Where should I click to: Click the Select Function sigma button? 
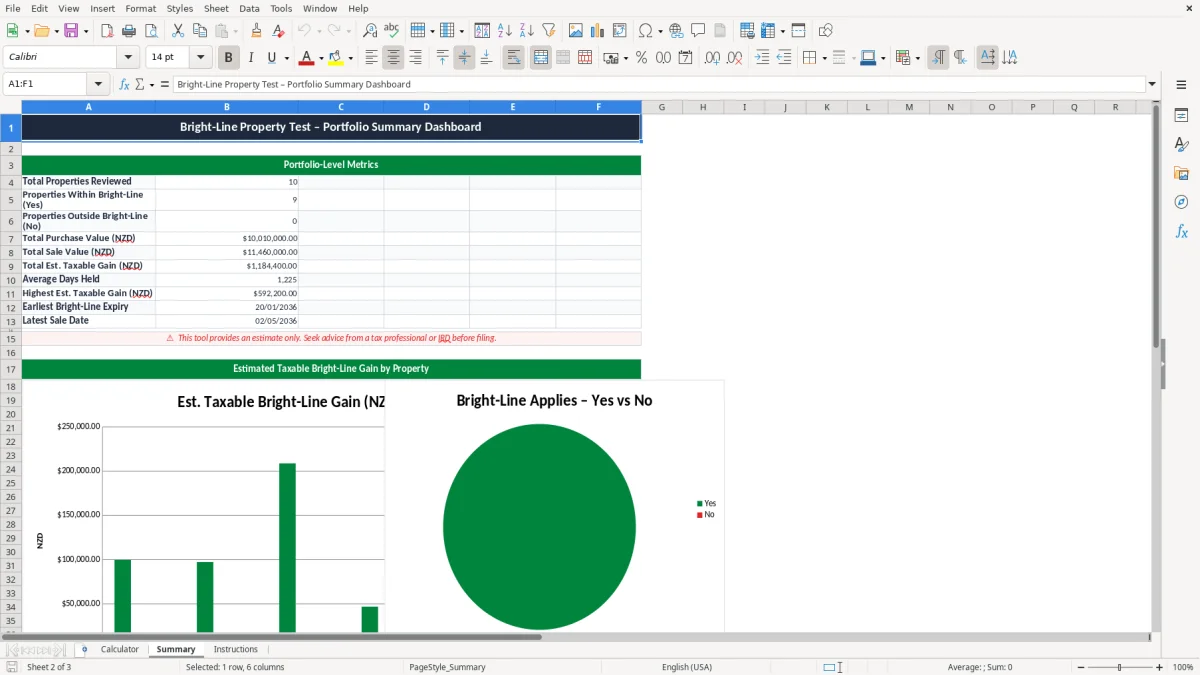pos(139,84)
